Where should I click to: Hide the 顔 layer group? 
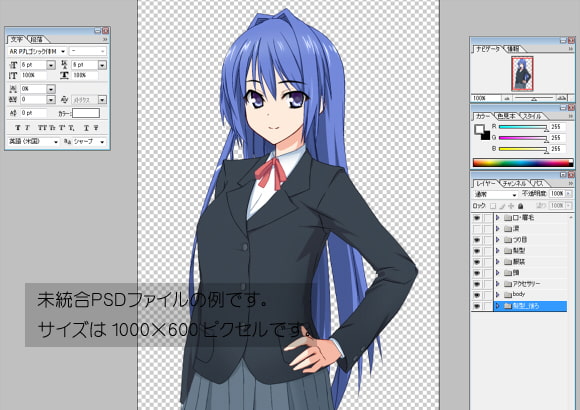coord(477,273)
